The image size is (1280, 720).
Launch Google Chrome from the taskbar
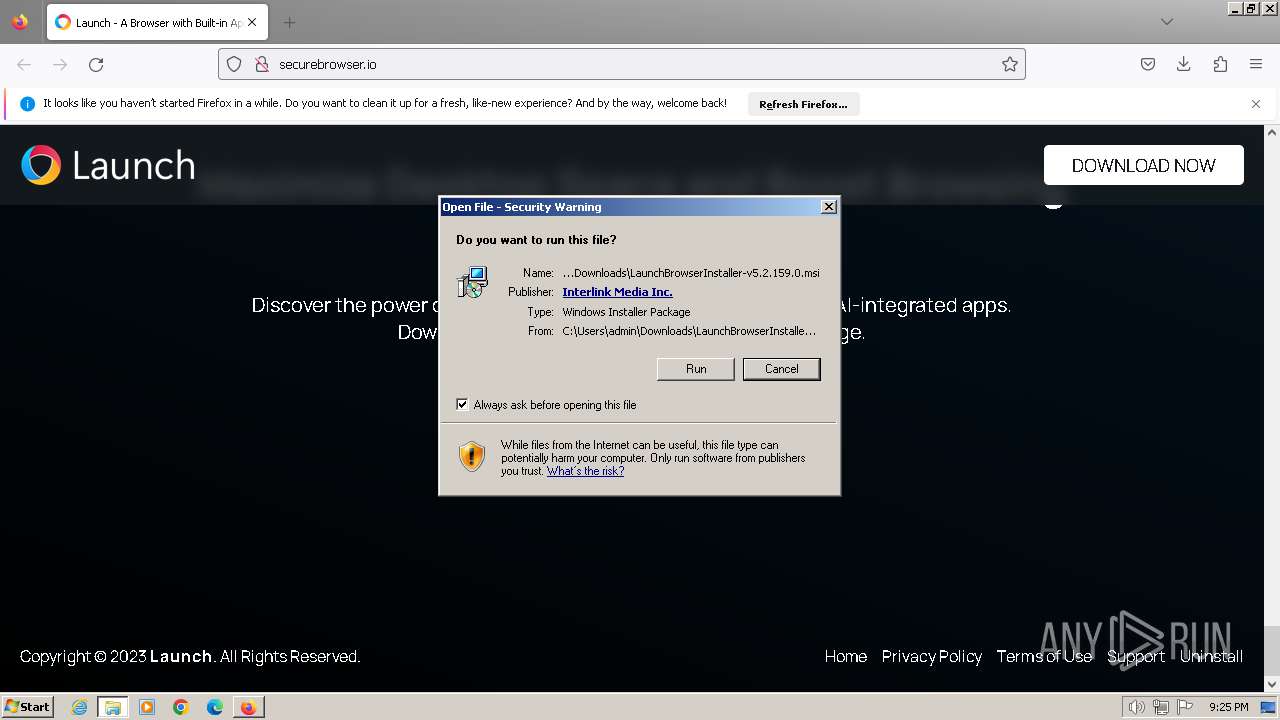181,707
